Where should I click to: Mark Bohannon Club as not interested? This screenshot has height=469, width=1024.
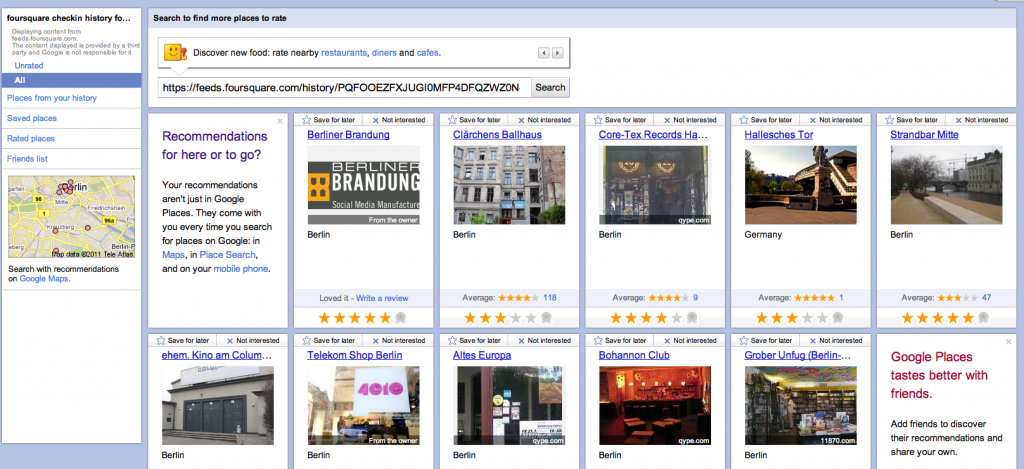(x=690, y=340)
